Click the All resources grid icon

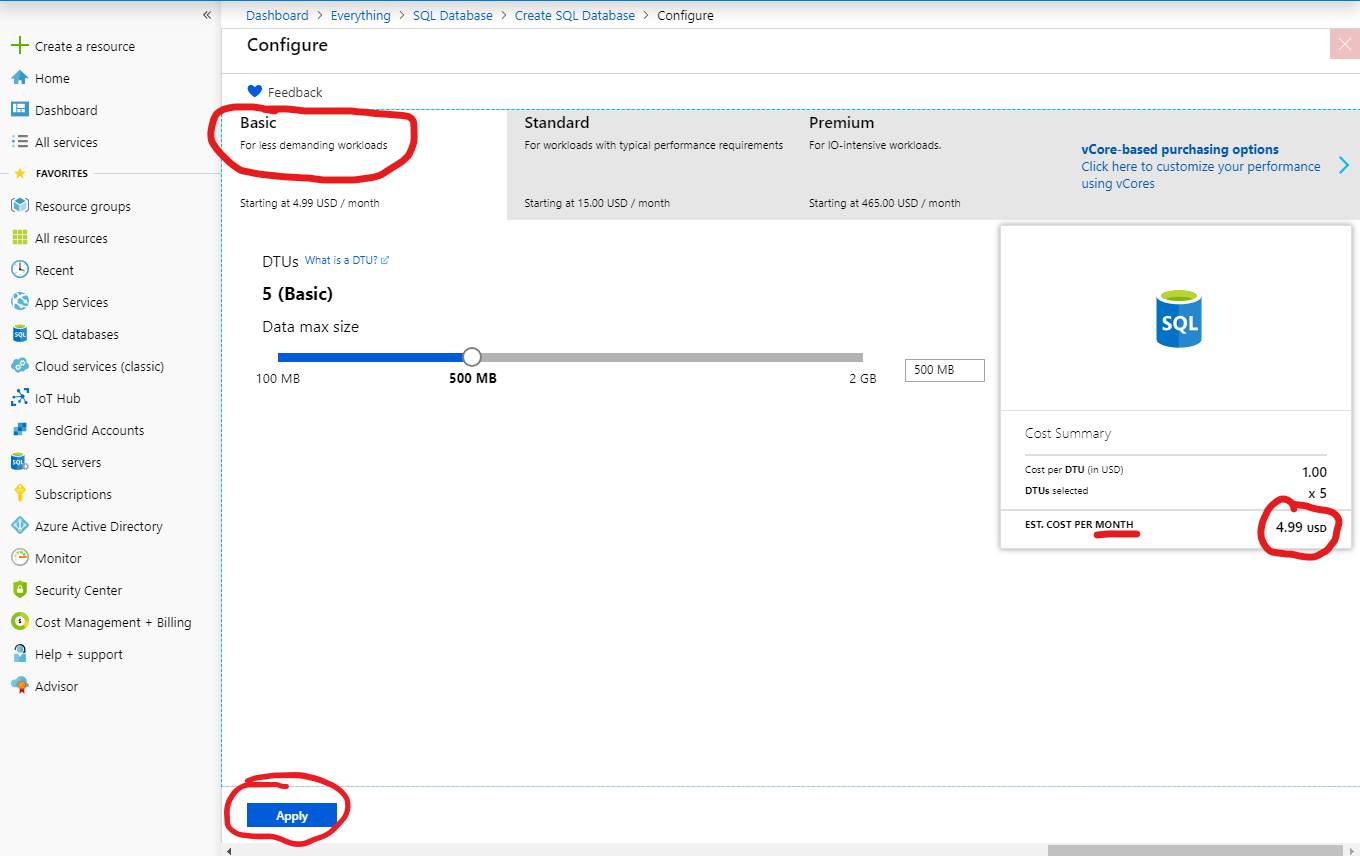pos(19,238)
